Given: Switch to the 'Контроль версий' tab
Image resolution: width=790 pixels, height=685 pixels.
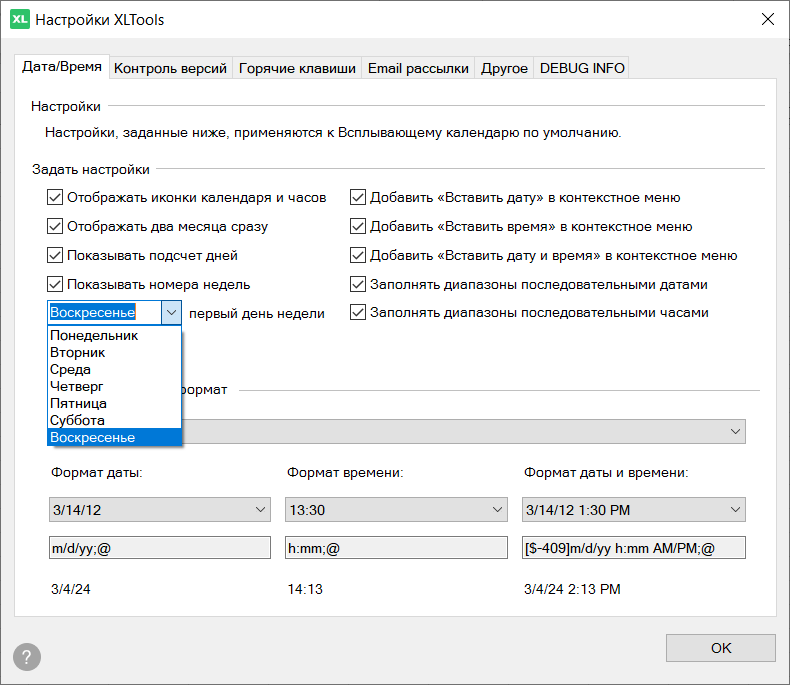Looking at the screenshot, I should 171,68.
